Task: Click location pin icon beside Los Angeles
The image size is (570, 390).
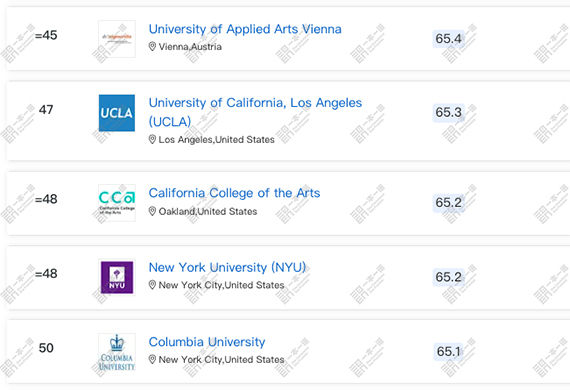Action: (x=152, y=140)
